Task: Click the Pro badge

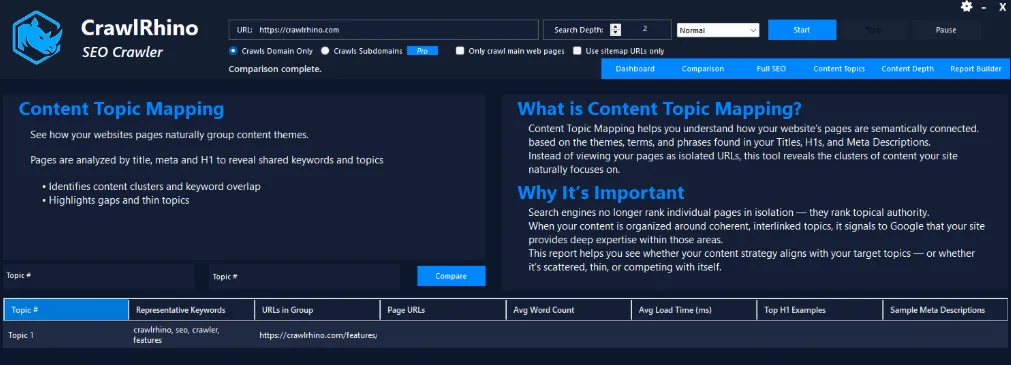Action: coord(422,51)
